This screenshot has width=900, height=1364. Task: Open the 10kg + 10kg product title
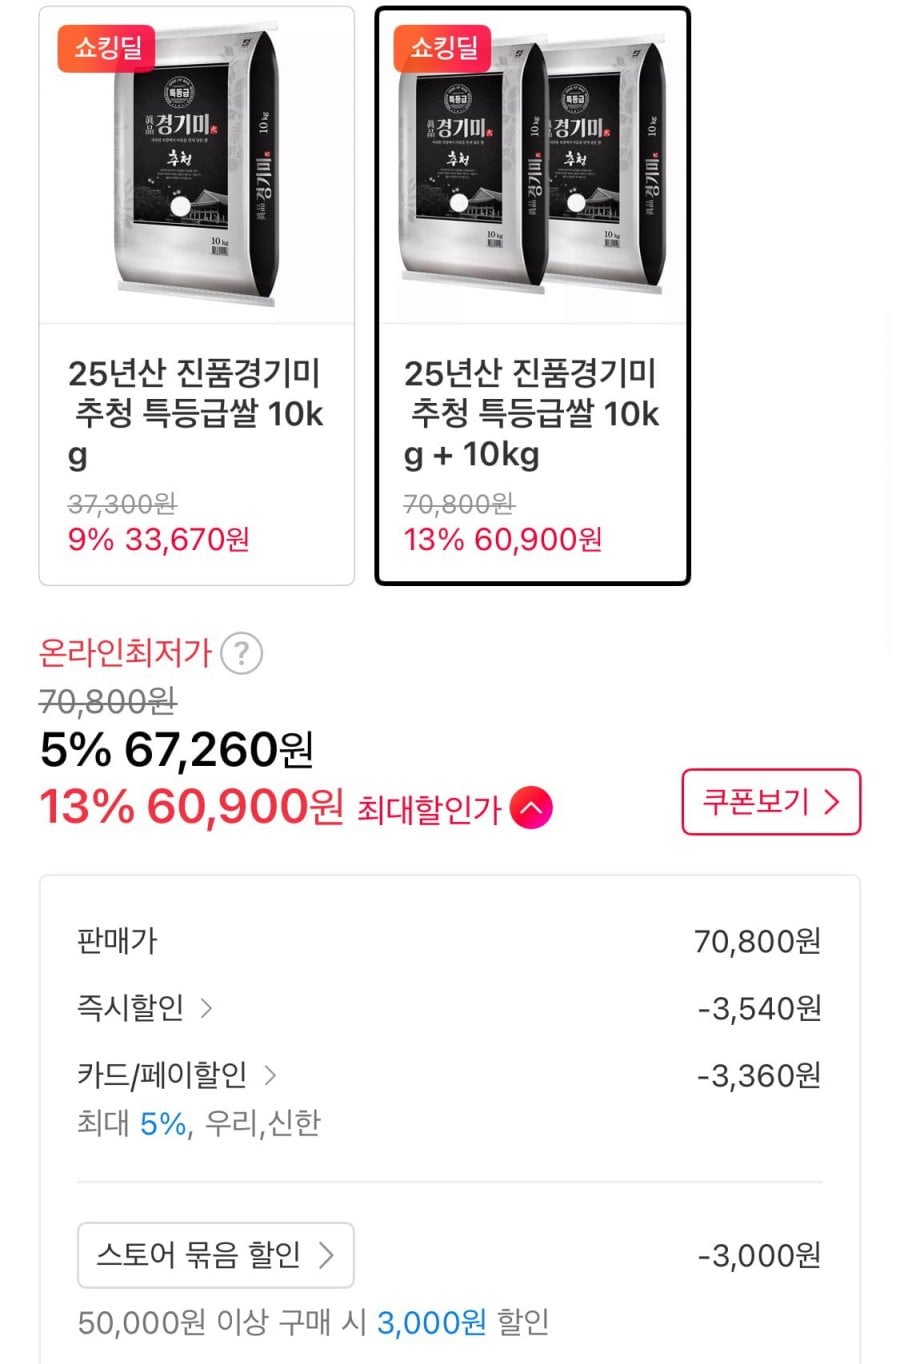click(532, 413)
